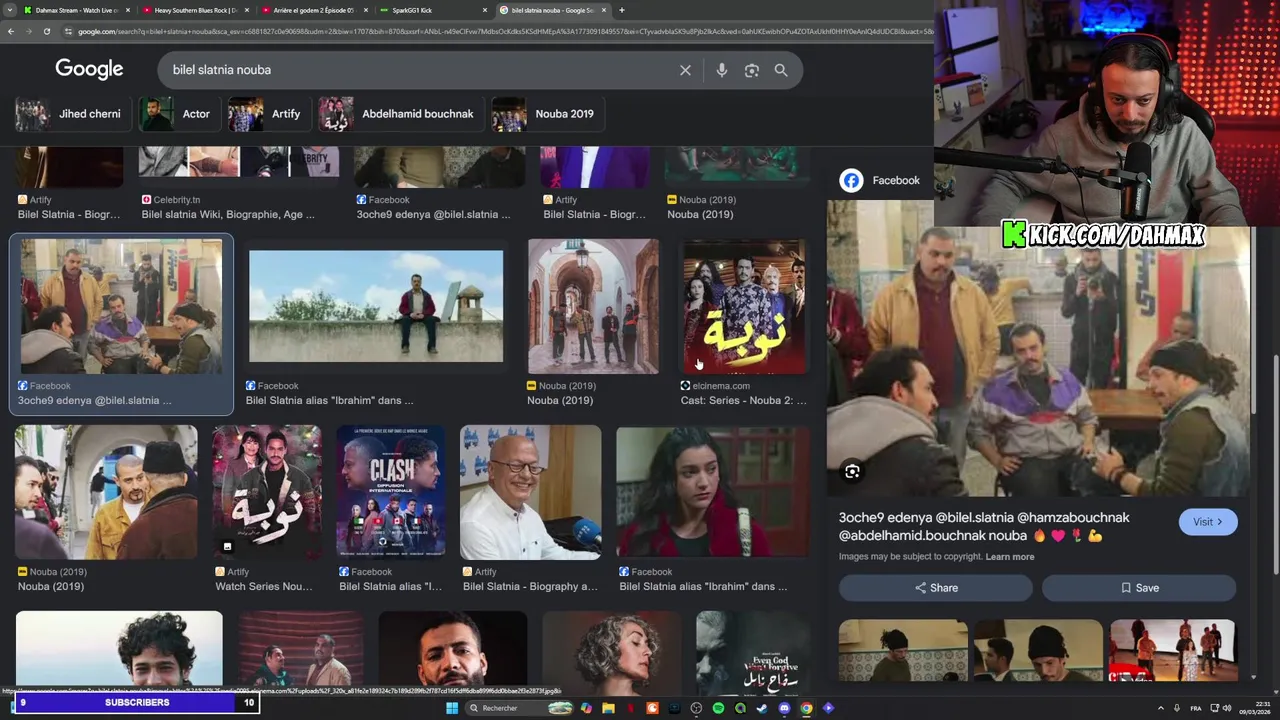Open the second related image in preview panel
Screen dimensions: 1280x720
coord(1038,650)
